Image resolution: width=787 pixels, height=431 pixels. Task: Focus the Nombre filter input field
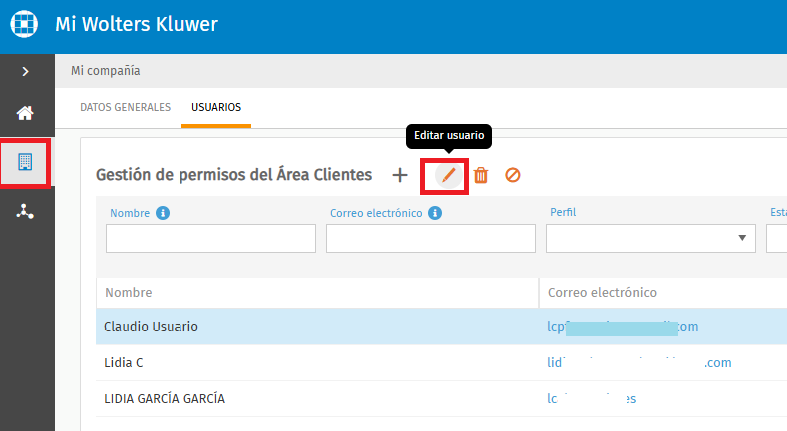tap(211, 238)
